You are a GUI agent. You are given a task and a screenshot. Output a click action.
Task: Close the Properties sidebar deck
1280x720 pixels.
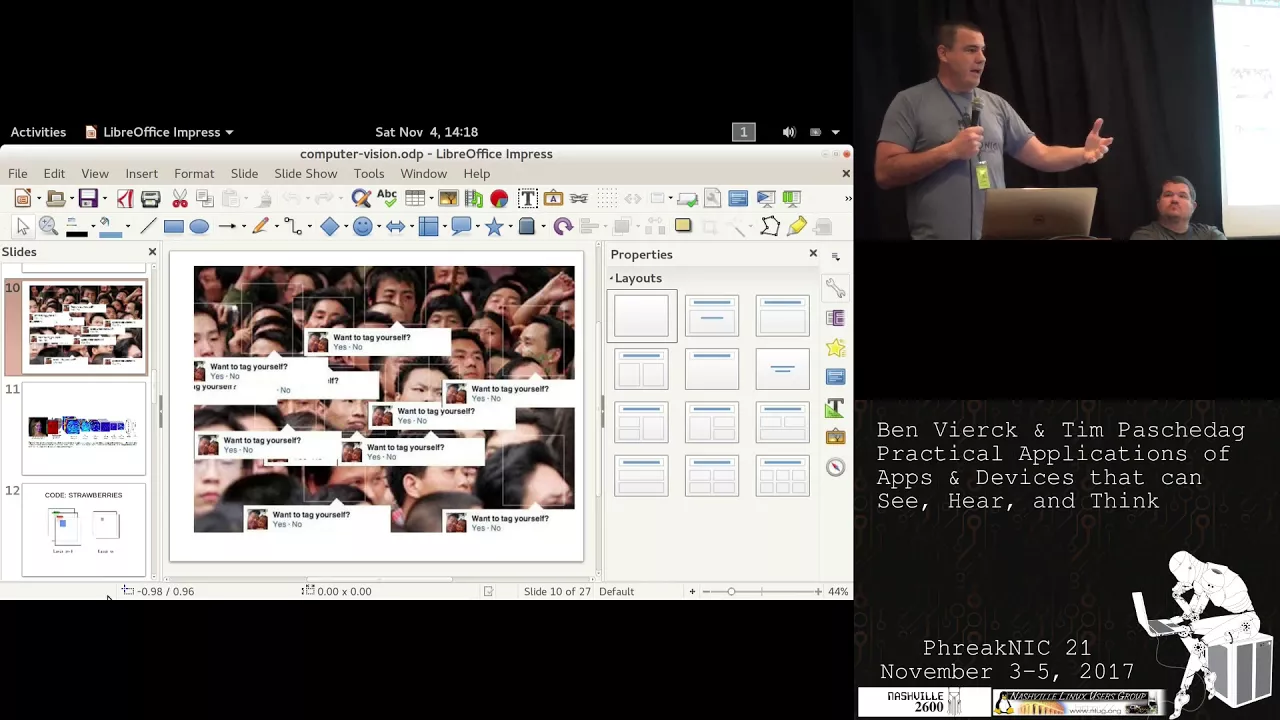tap(813, 254)
